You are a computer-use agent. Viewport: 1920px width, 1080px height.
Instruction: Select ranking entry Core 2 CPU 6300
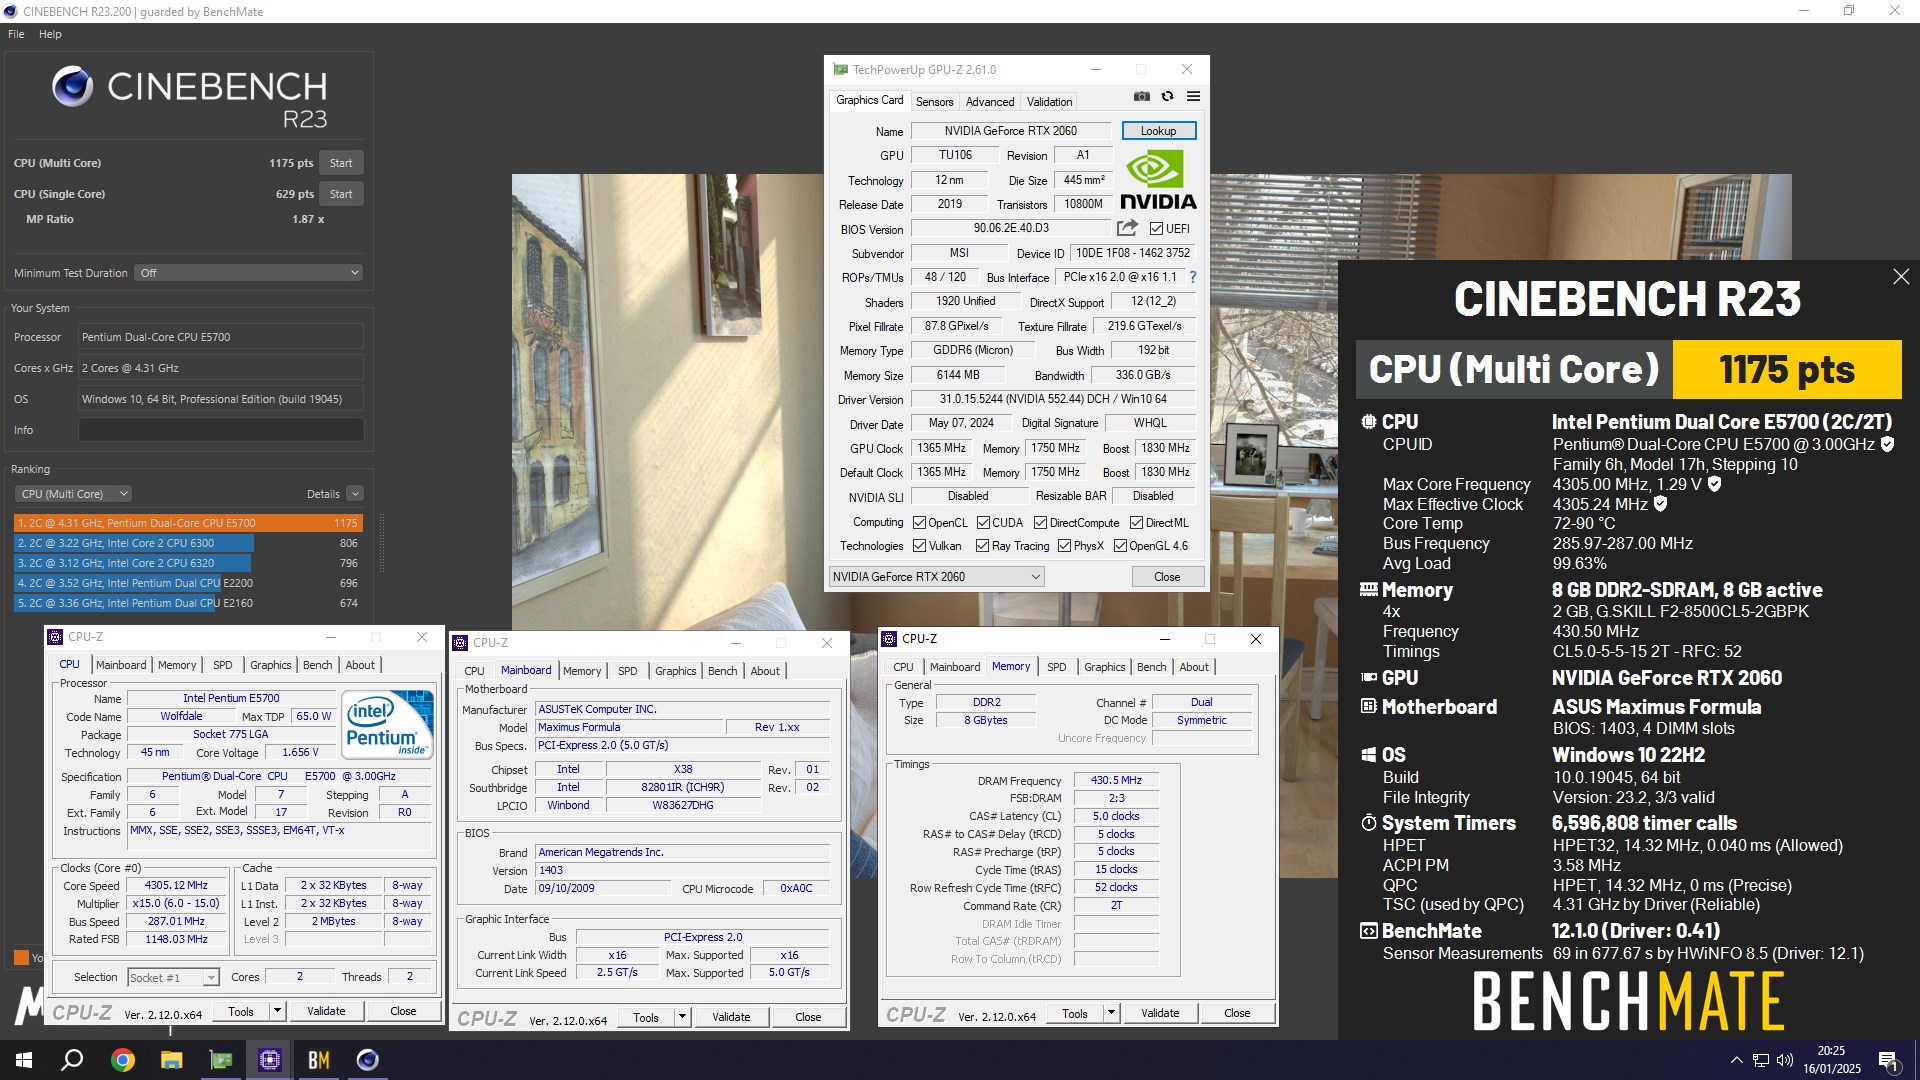point(188,543)
